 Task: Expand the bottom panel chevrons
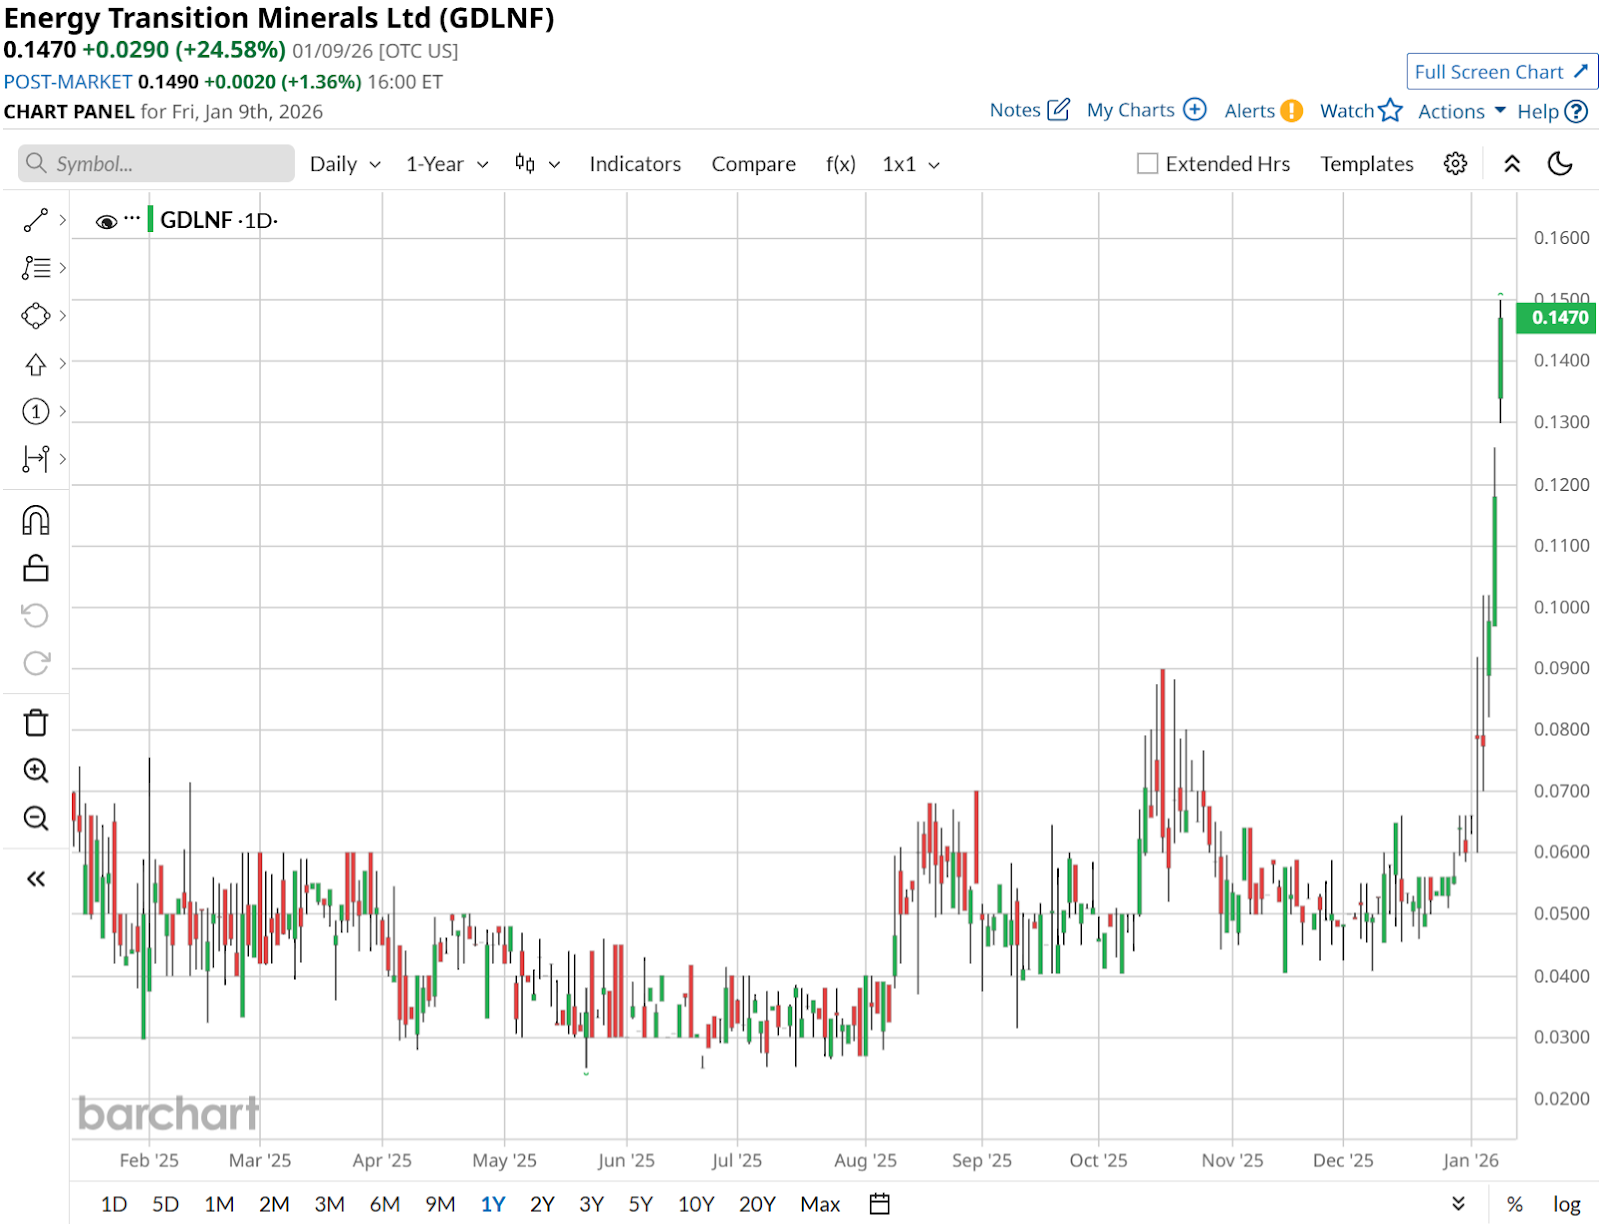pyautogui.click(x=1458, y=1204)
